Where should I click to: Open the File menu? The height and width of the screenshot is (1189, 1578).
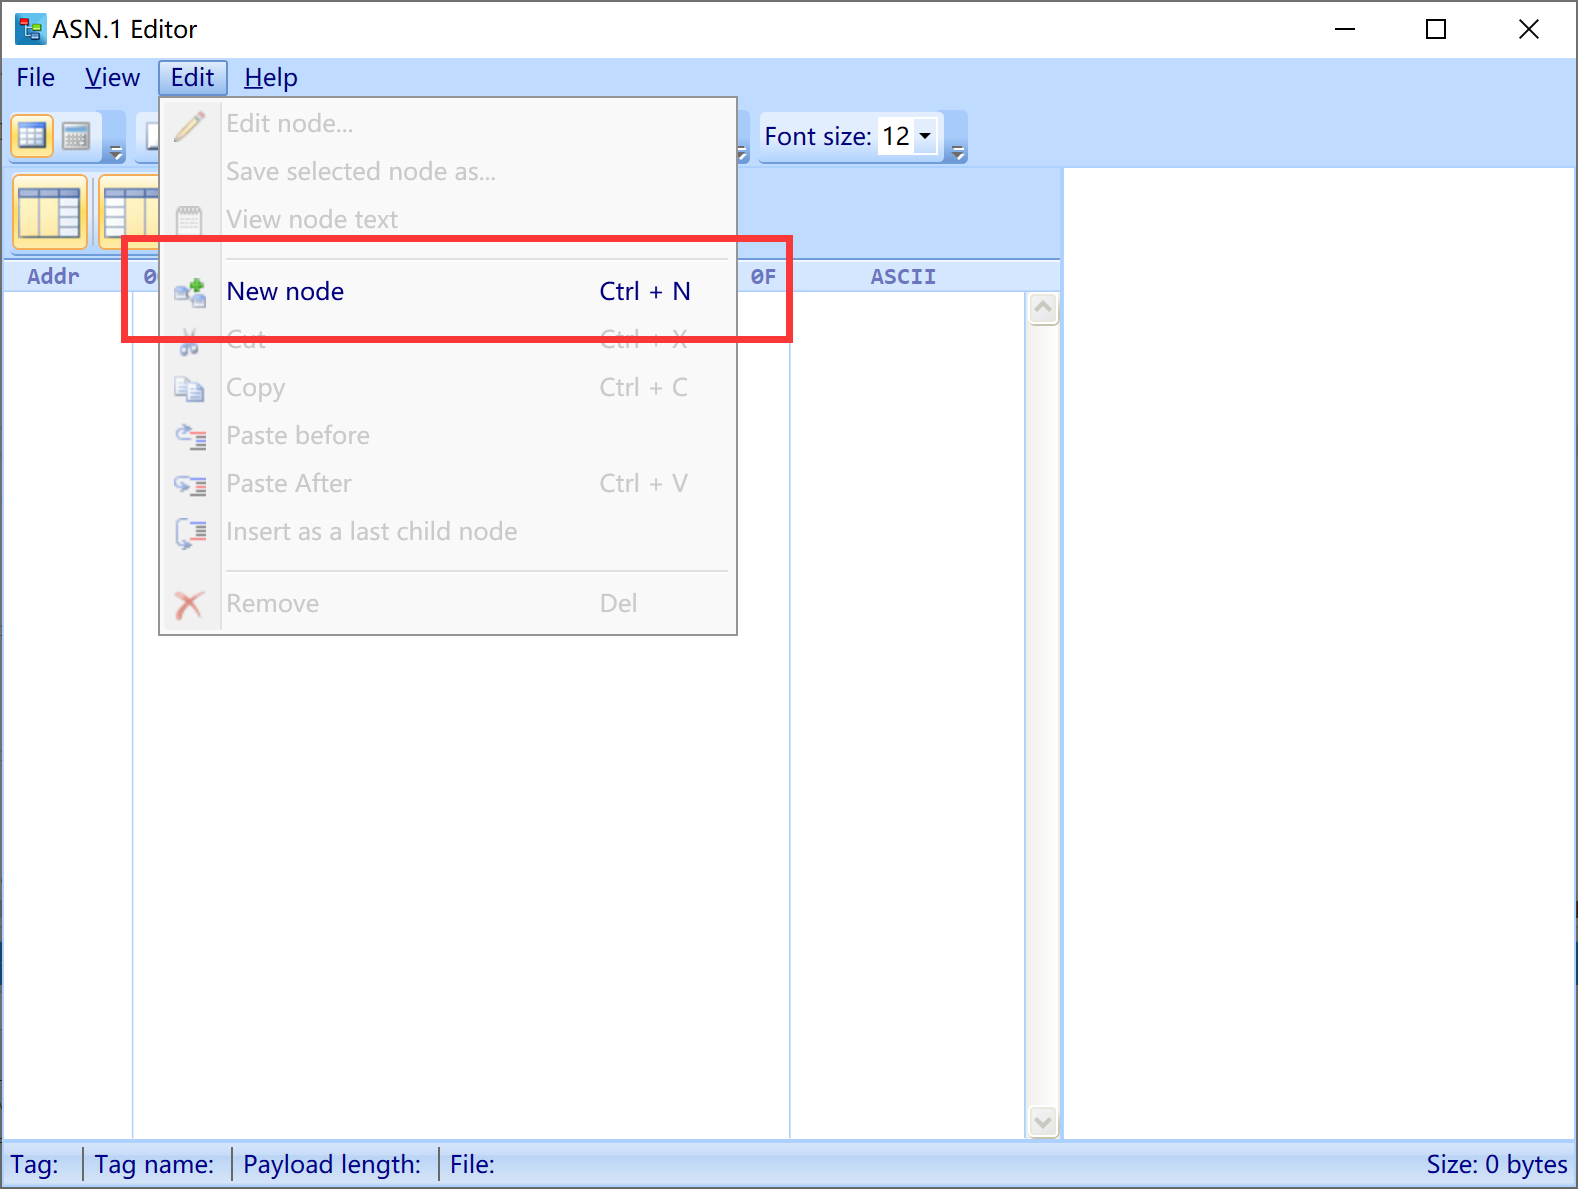36,78
